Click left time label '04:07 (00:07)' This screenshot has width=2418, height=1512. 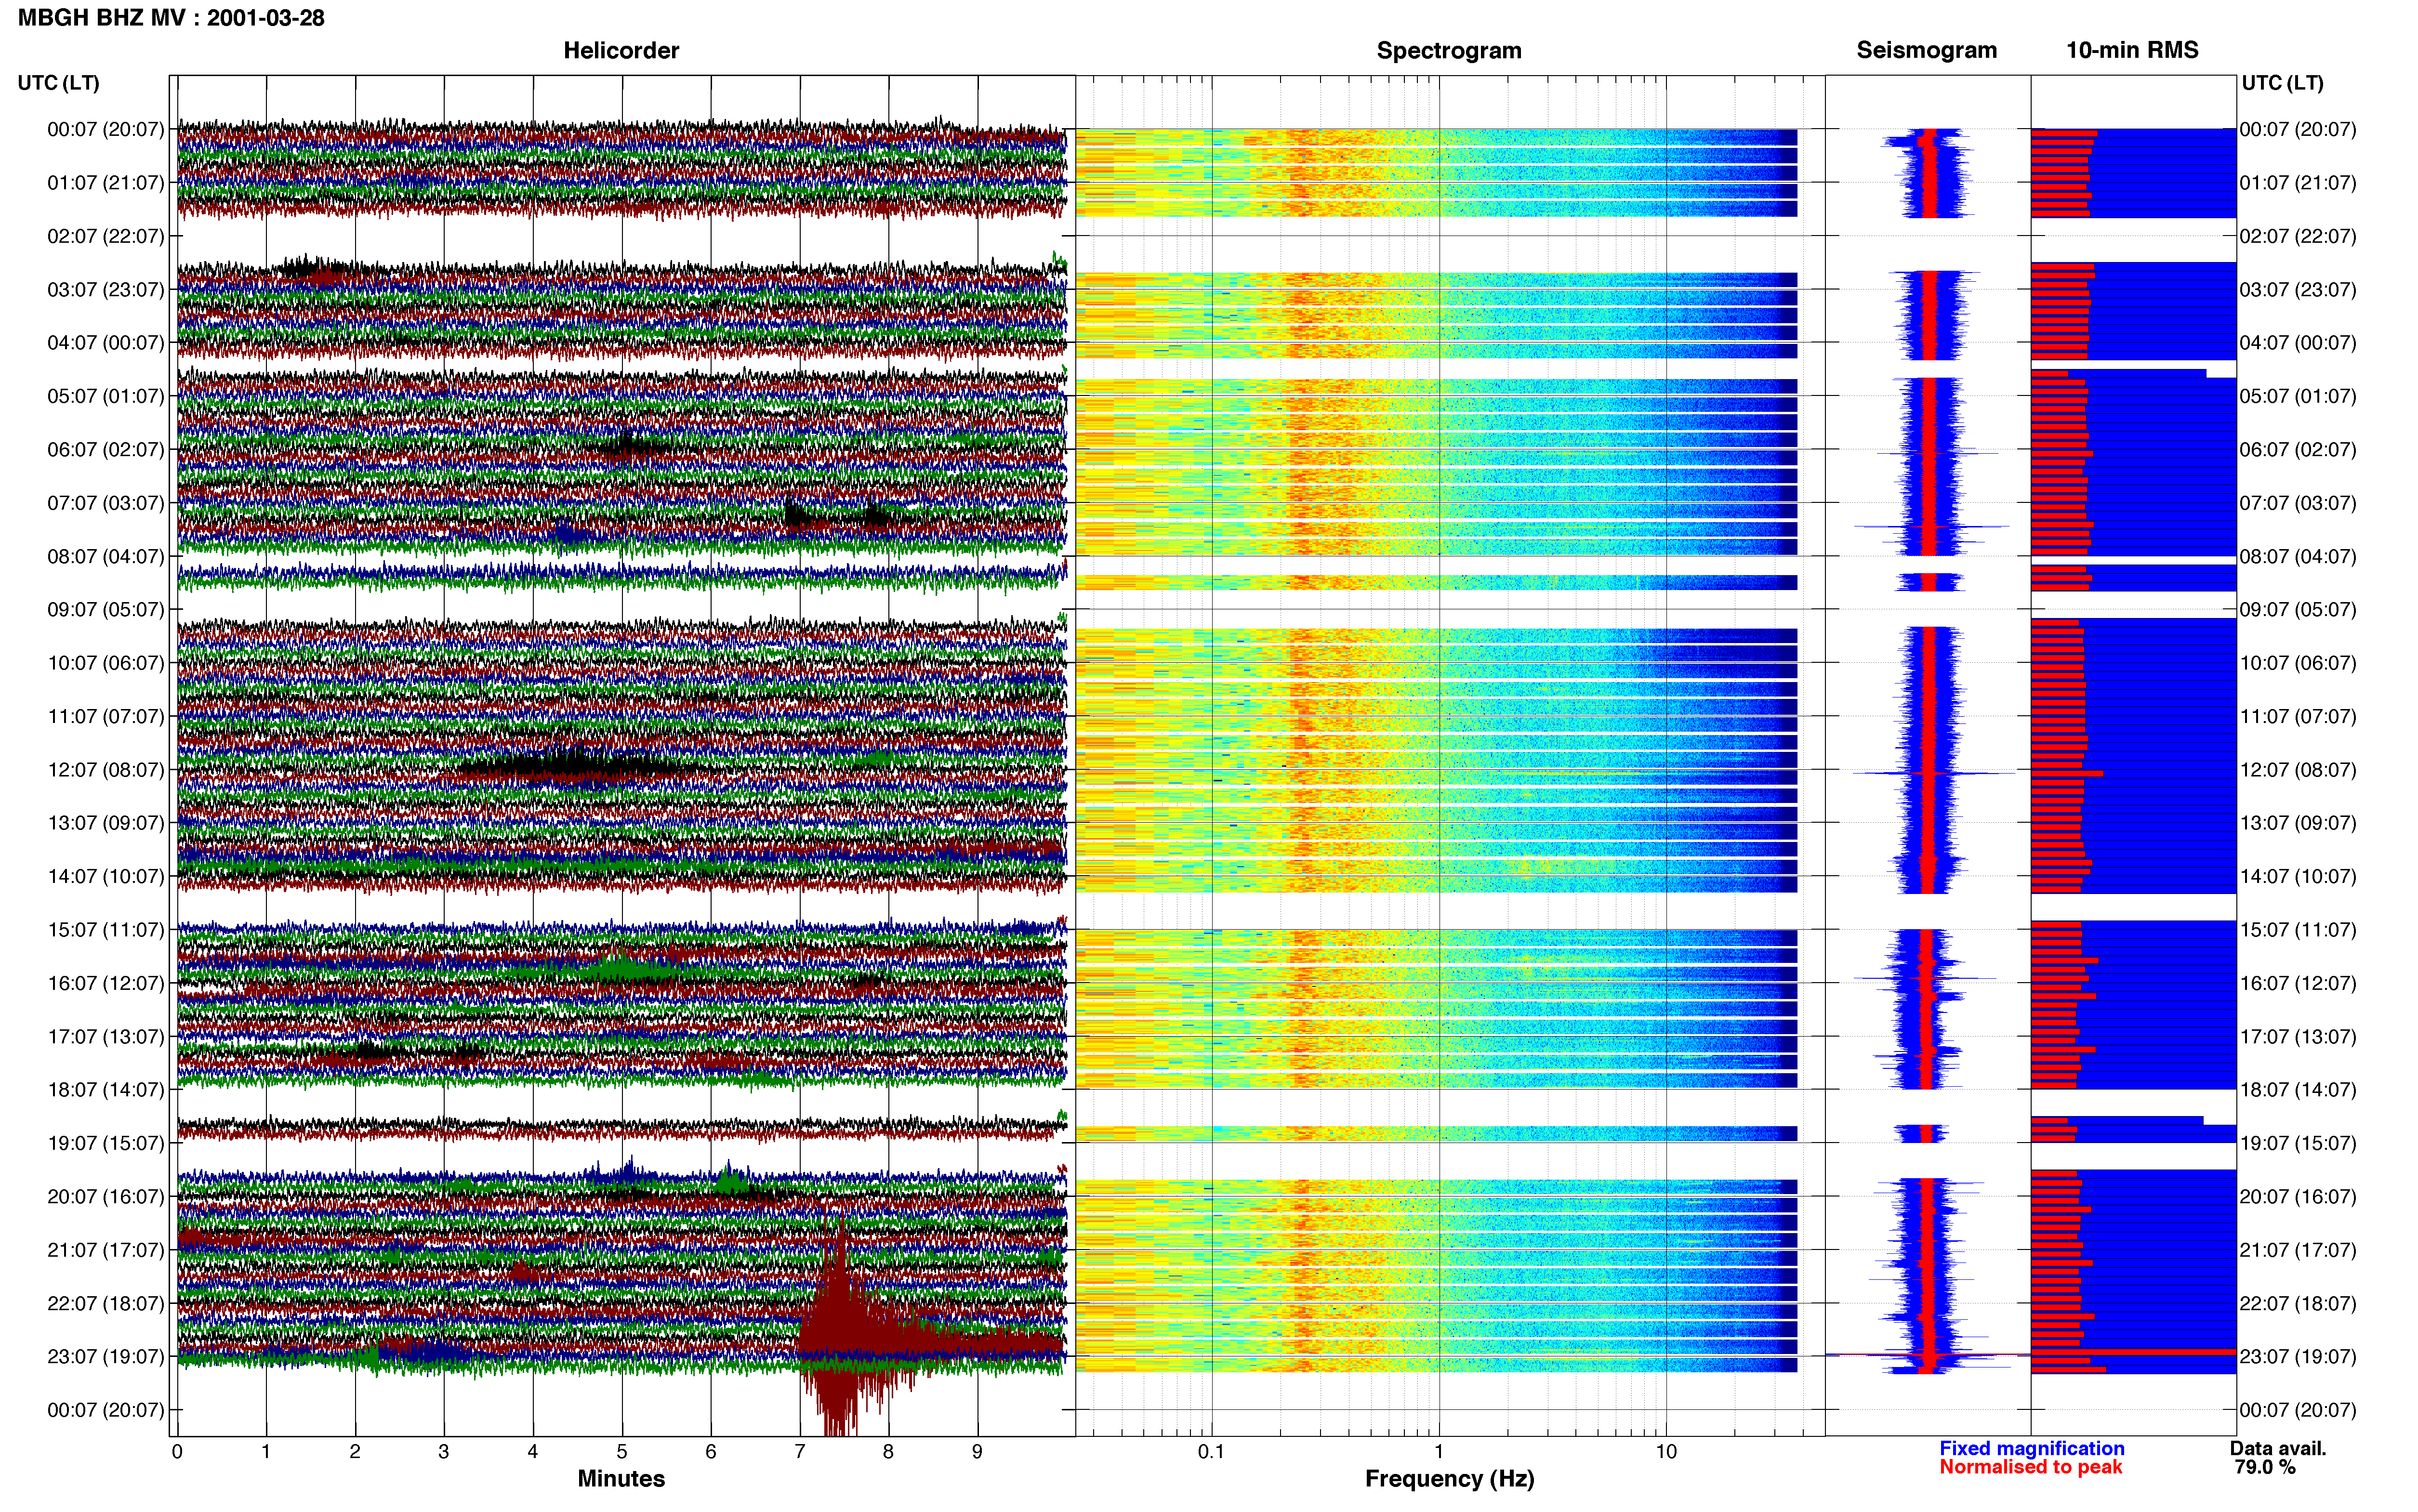[x=106, y=342]
